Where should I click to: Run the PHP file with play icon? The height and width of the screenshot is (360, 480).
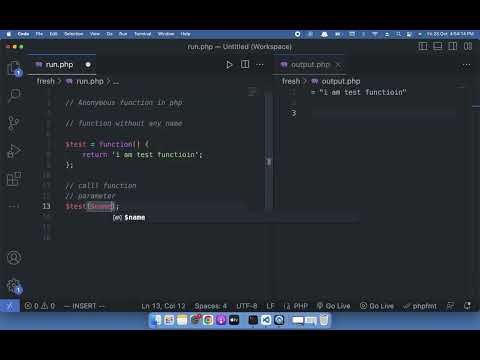[x=229, y=65]
